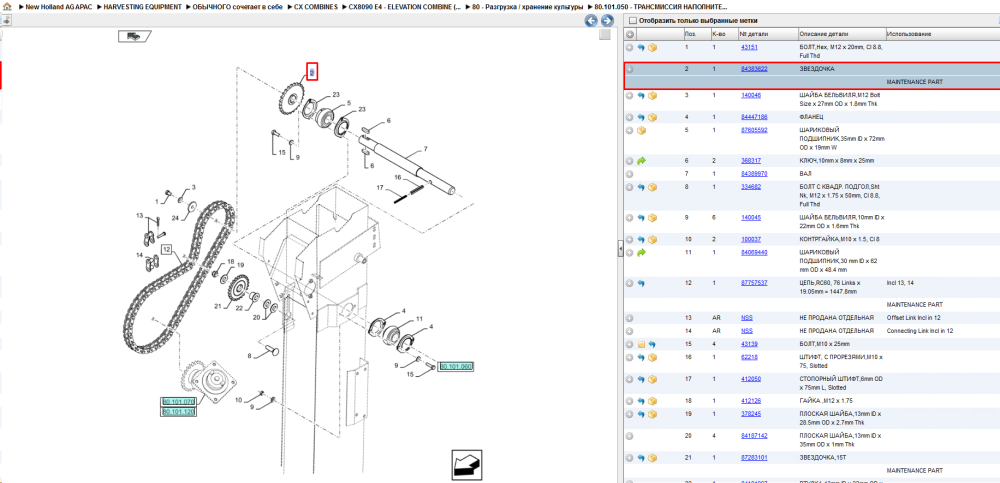
Task: Click box icon for part 334682
Action: click(652, 187)
